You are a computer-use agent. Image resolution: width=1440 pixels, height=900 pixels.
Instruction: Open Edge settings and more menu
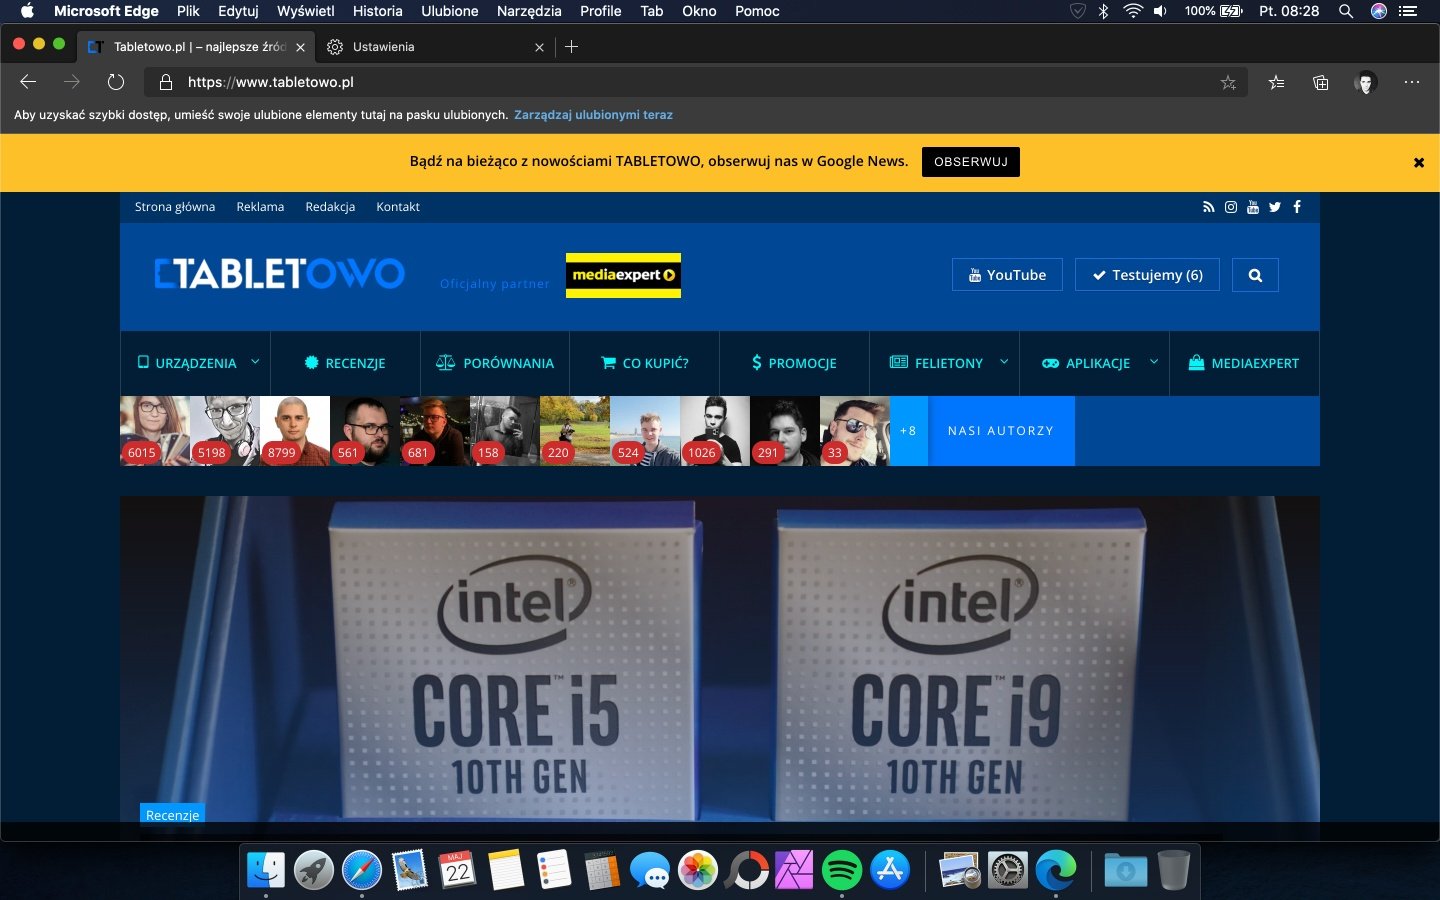pos(1412,82)
